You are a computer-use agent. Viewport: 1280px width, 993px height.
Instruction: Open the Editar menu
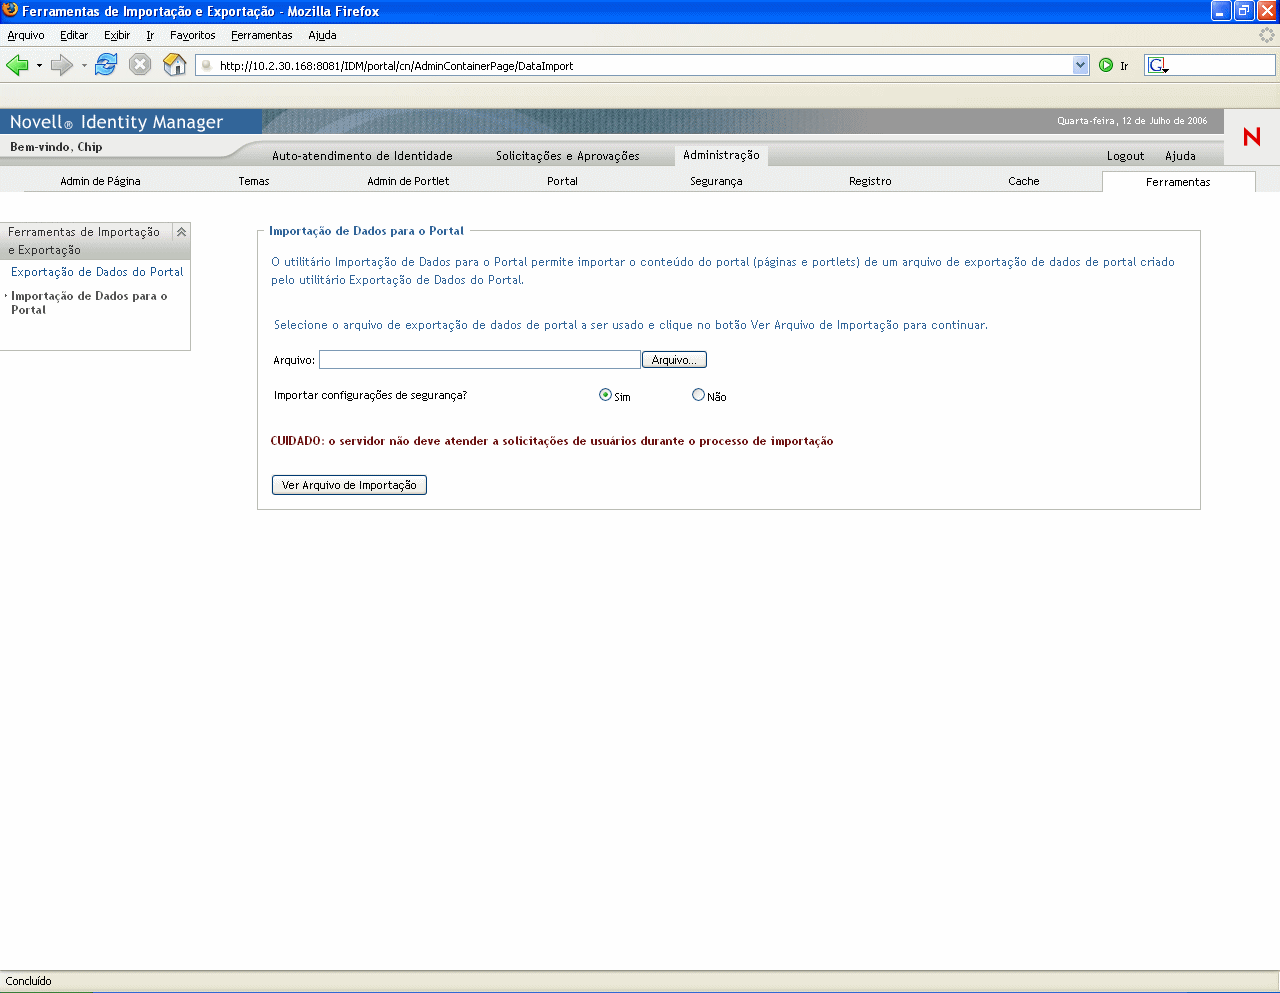(x=74, y=35)
